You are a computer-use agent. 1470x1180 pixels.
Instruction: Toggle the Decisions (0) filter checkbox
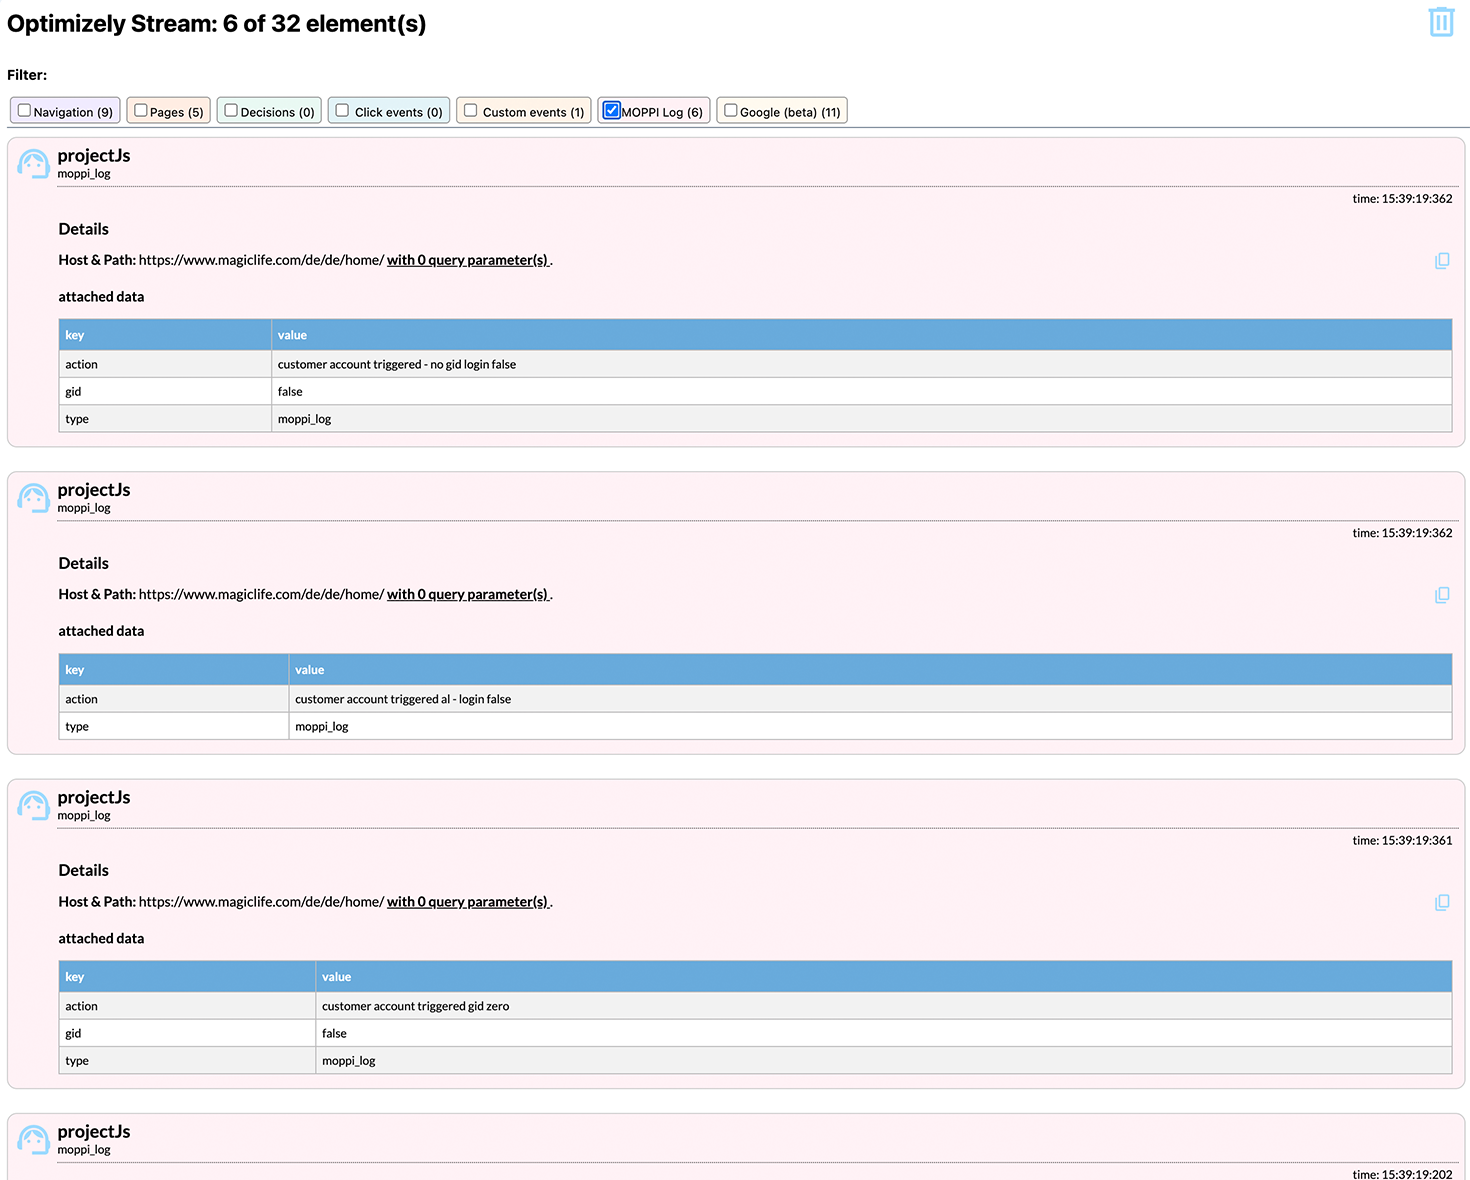click(231, 111)
